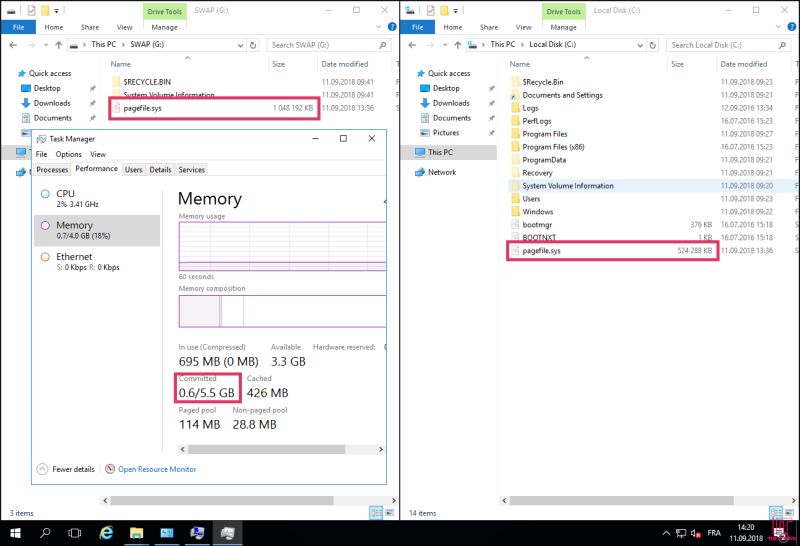
Task: Open Resource Monitor link
Action: click(x=157, y=469)
